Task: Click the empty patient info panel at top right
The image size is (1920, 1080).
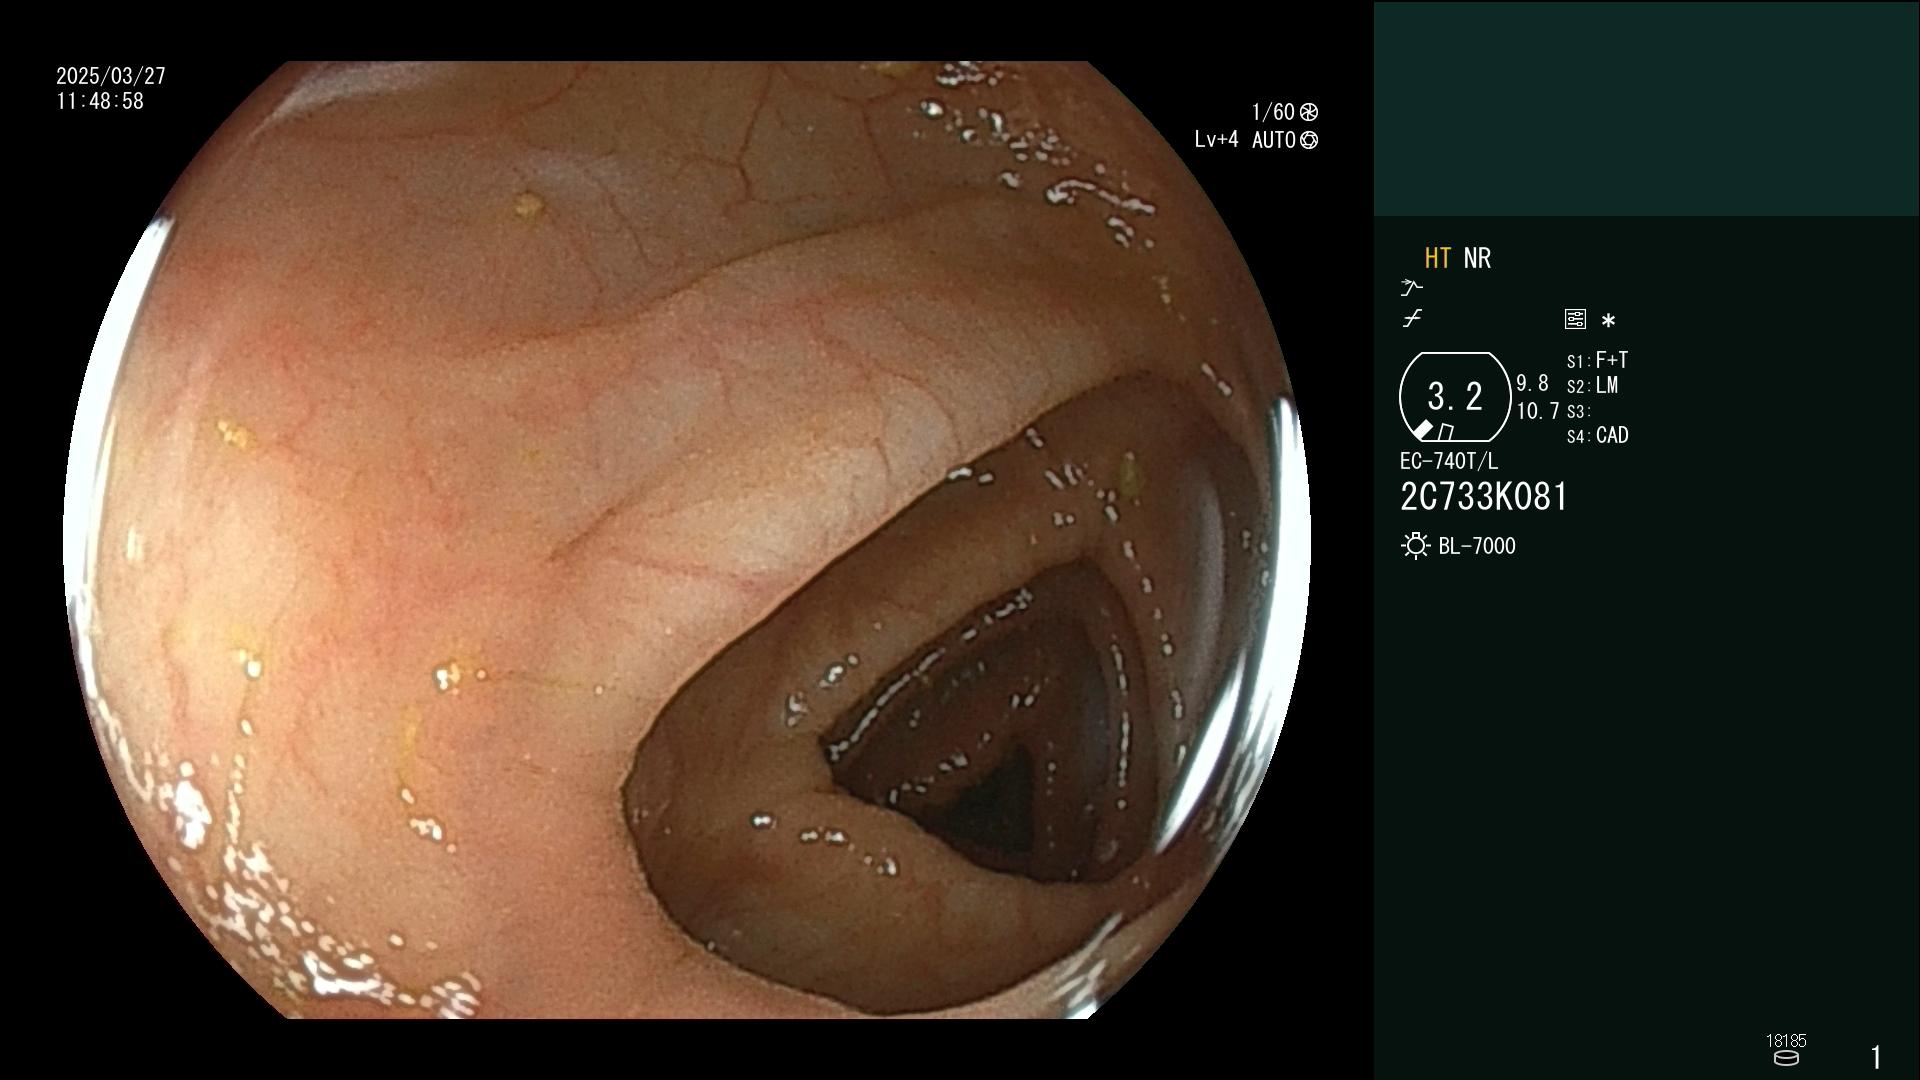Action: point(1646,108)
